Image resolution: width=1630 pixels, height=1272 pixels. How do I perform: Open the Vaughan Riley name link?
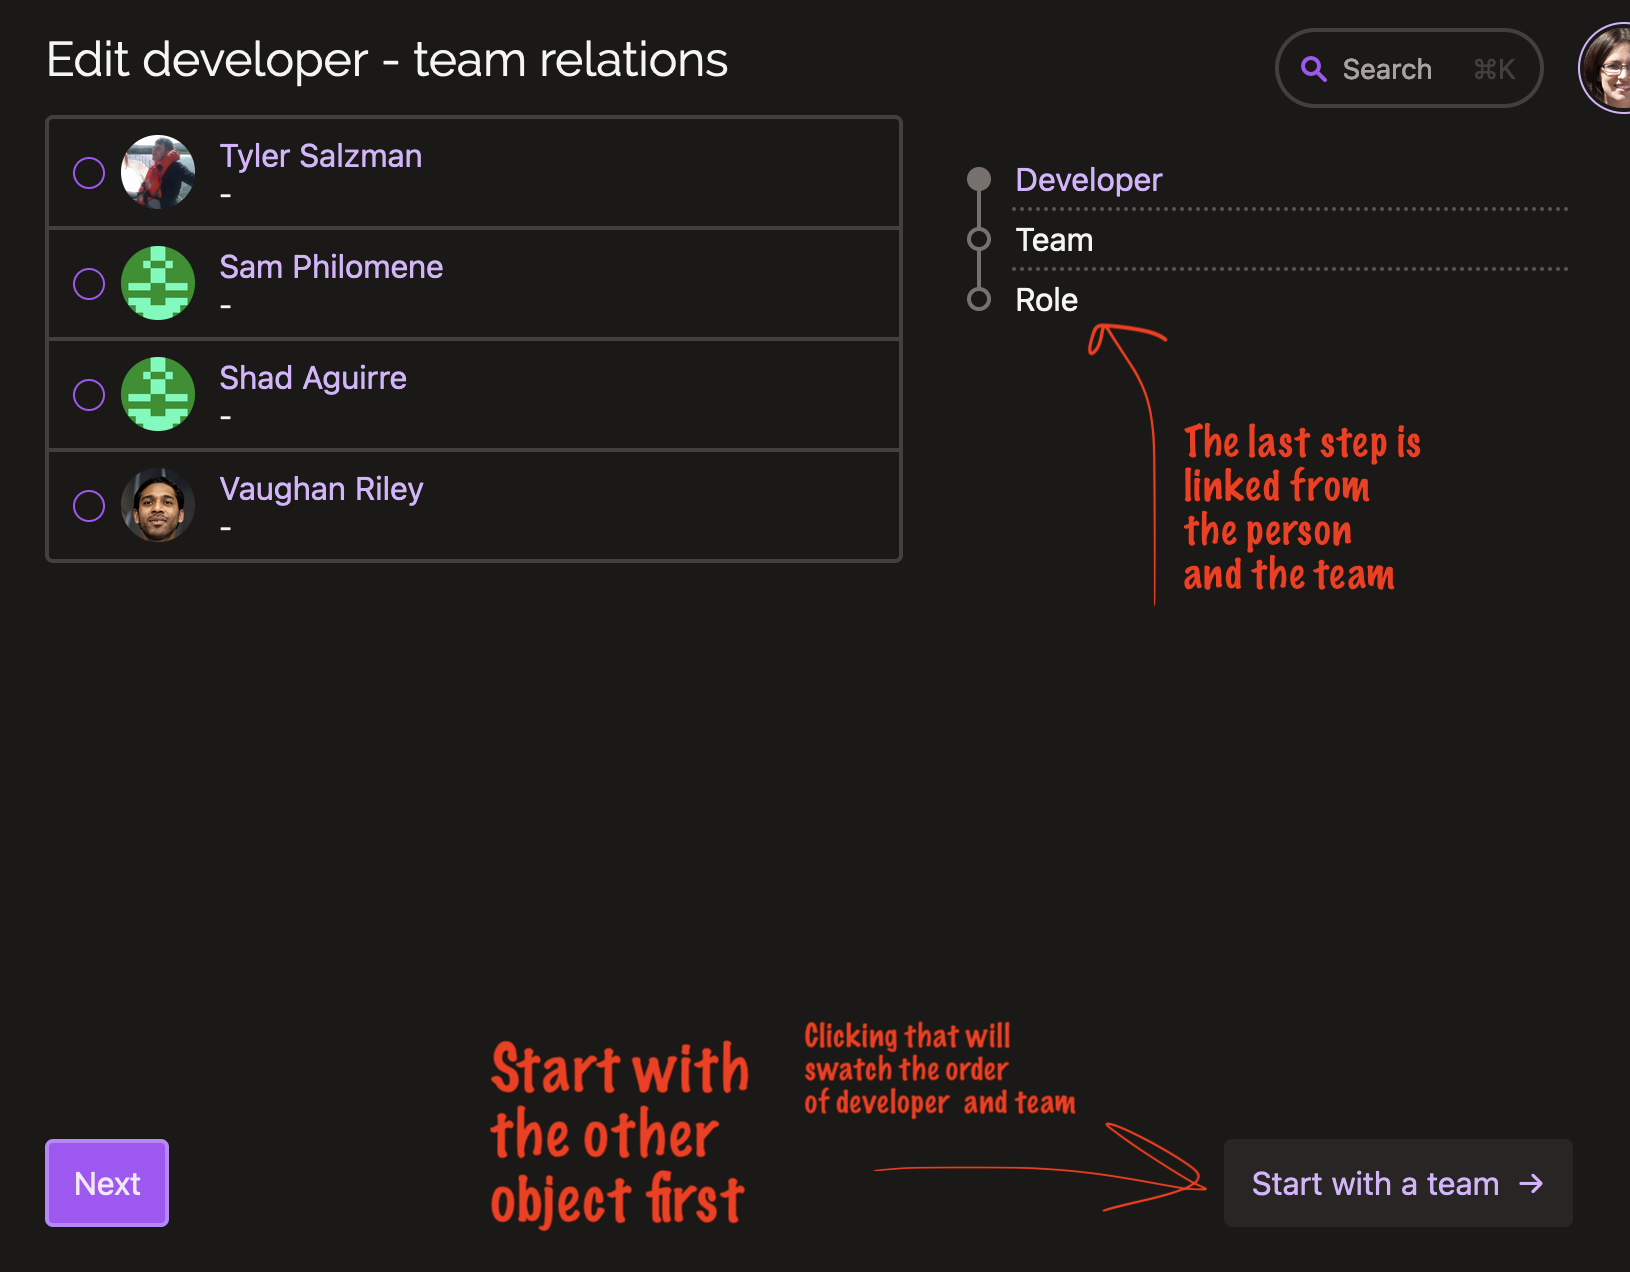pos(321,489)
